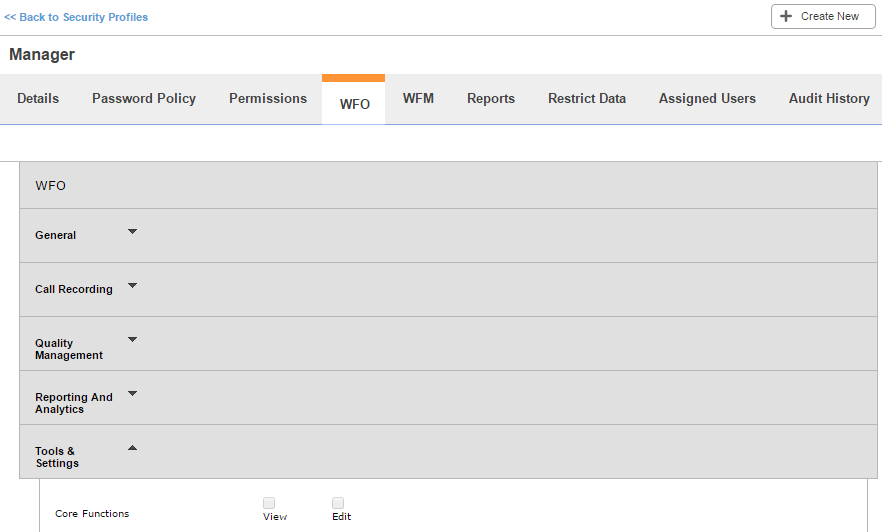
Task: Expand the Quality Management section arrow
Action: (132, 339)
